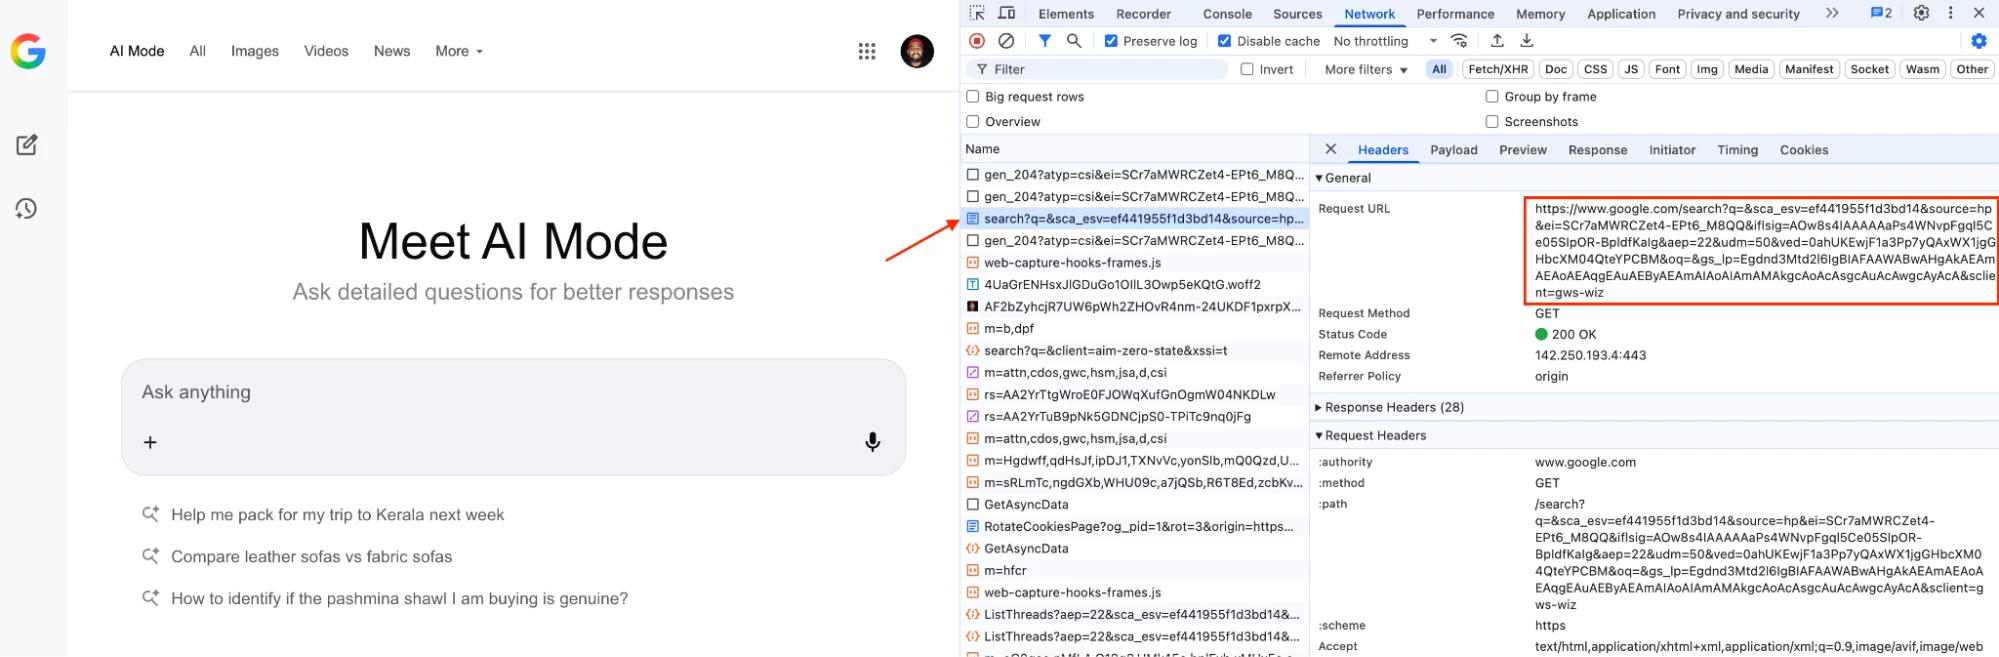This screenshot has width=1999, height=657.
Task: Enable the Screenshots checkbox
Action: coord(1492,122)
